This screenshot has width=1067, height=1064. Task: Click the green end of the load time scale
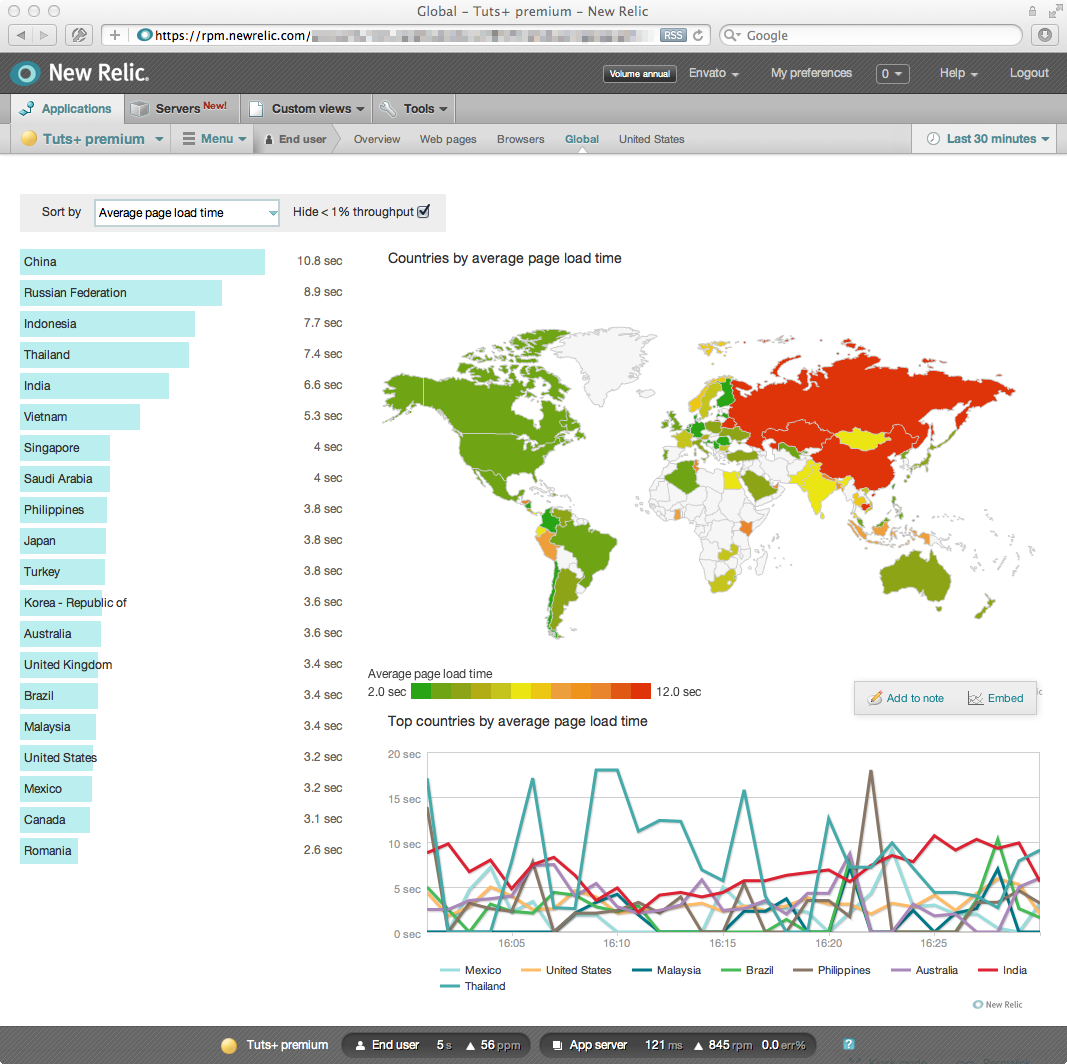tap(421, 691)
